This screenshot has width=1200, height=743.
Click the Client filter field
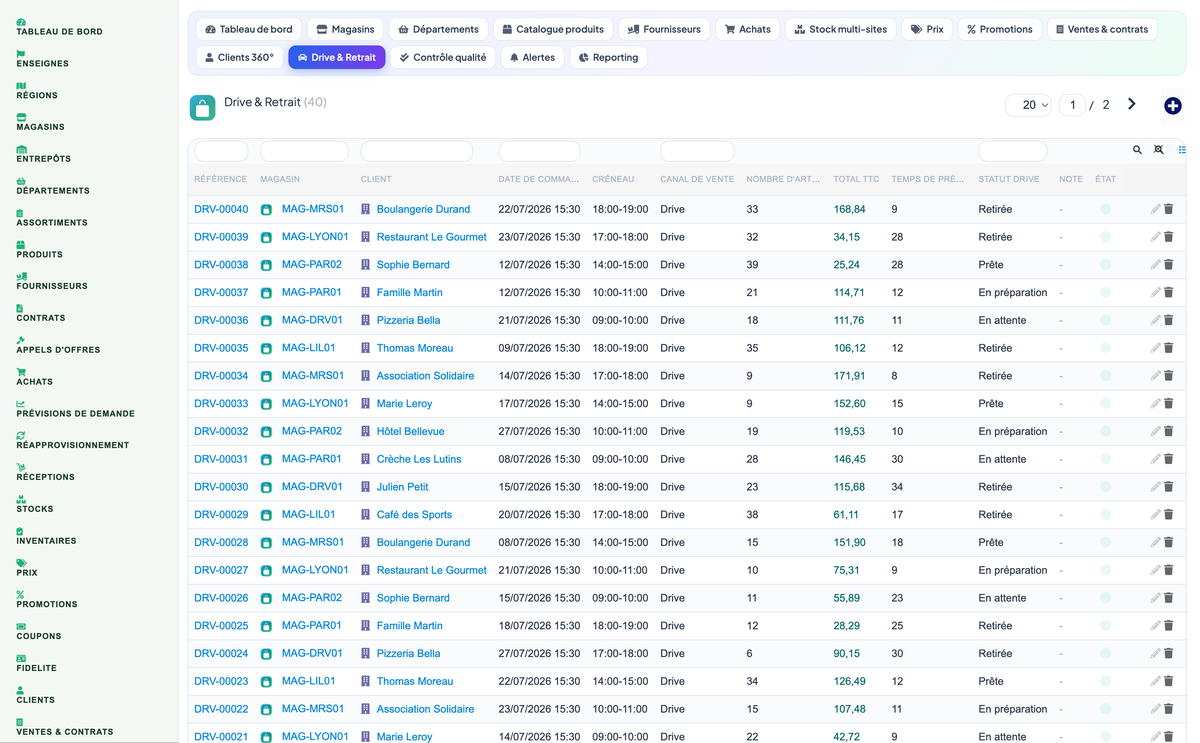click(x=417, y=151)
